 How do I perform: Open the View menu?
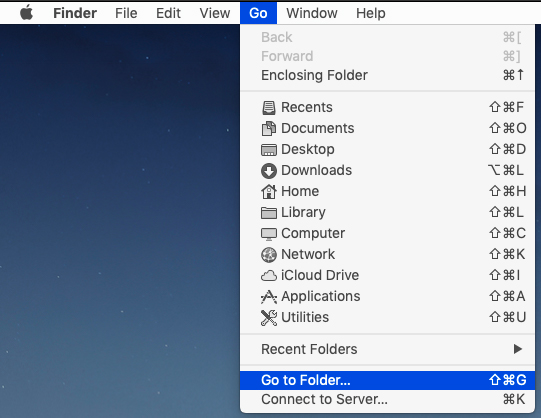click(x=215, y=13)
